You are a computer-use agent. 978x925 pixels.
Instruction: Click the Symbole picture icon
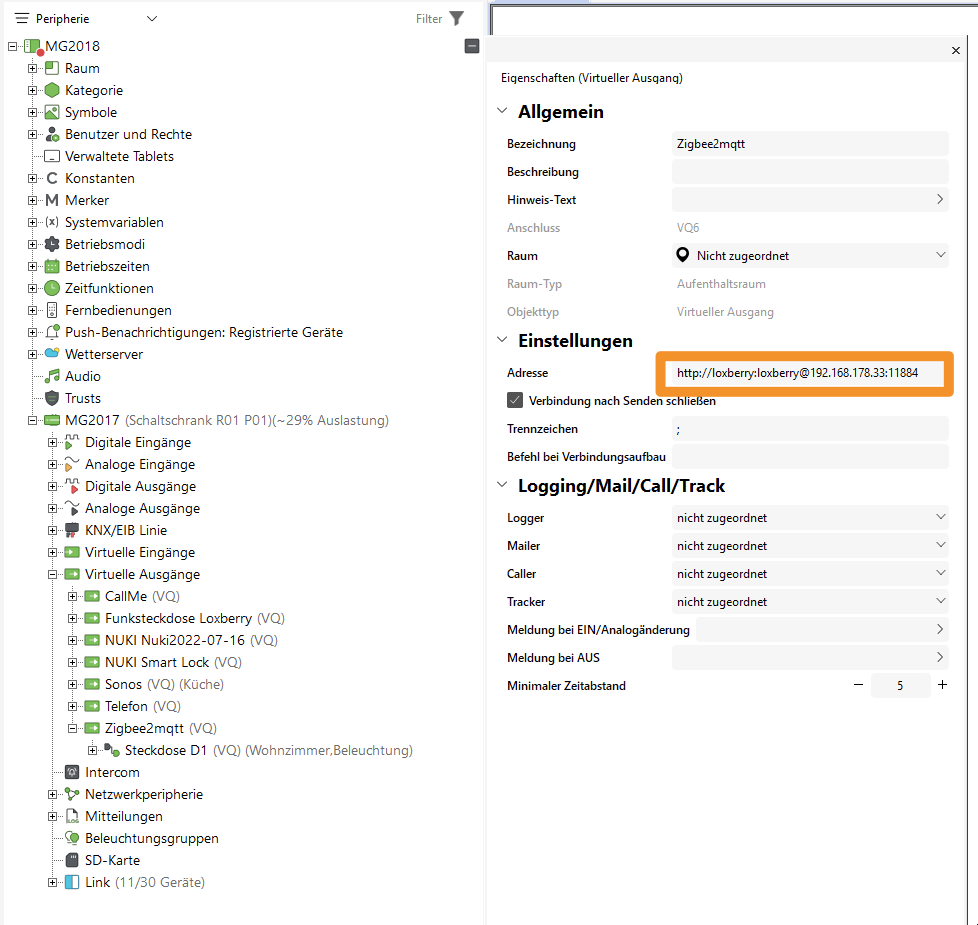[52, 112]
